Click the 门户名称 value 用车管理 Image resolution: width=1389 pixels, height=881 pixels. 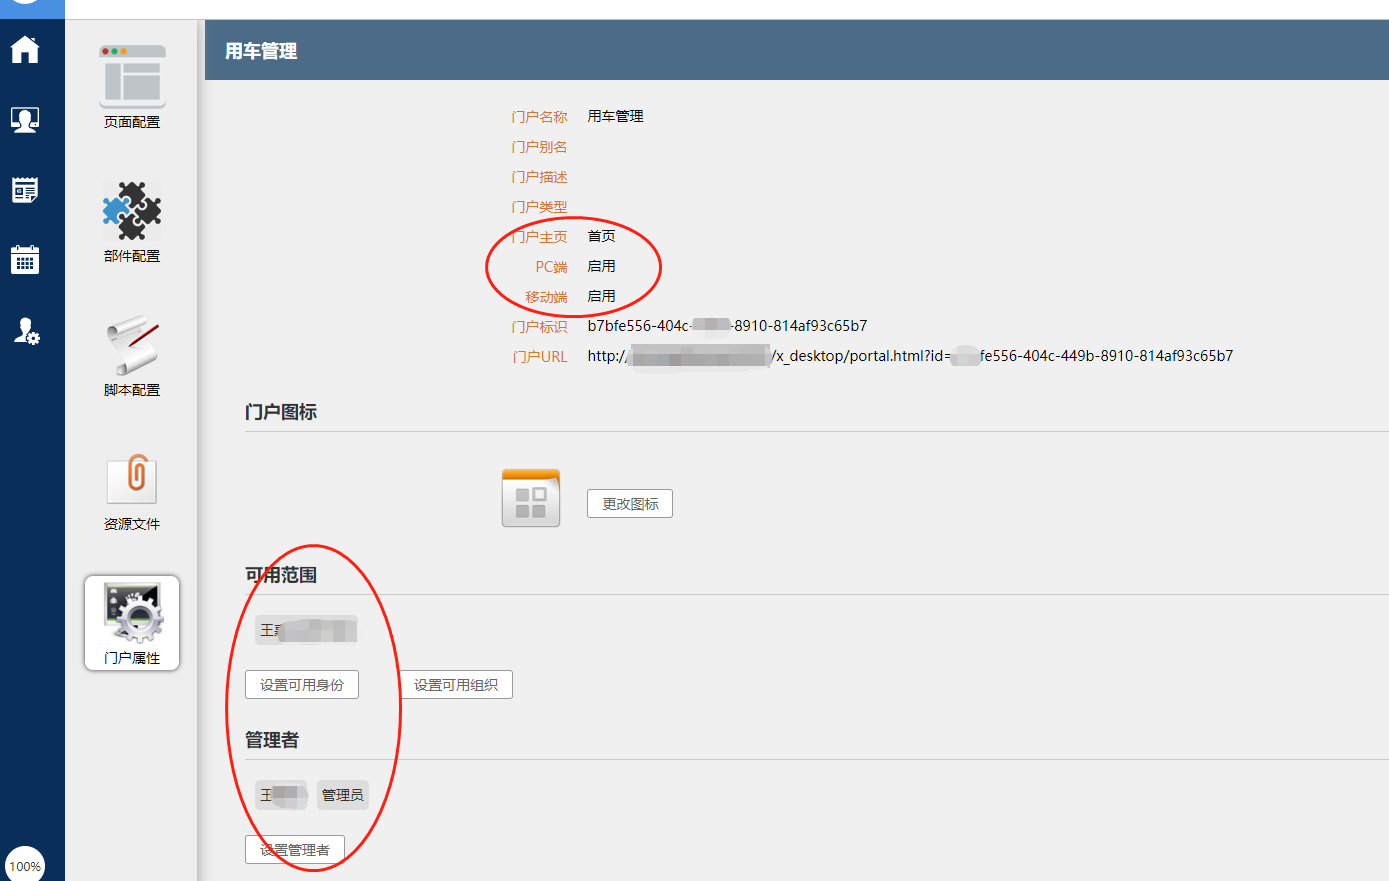pyautogui.click(x=615, y=116)
